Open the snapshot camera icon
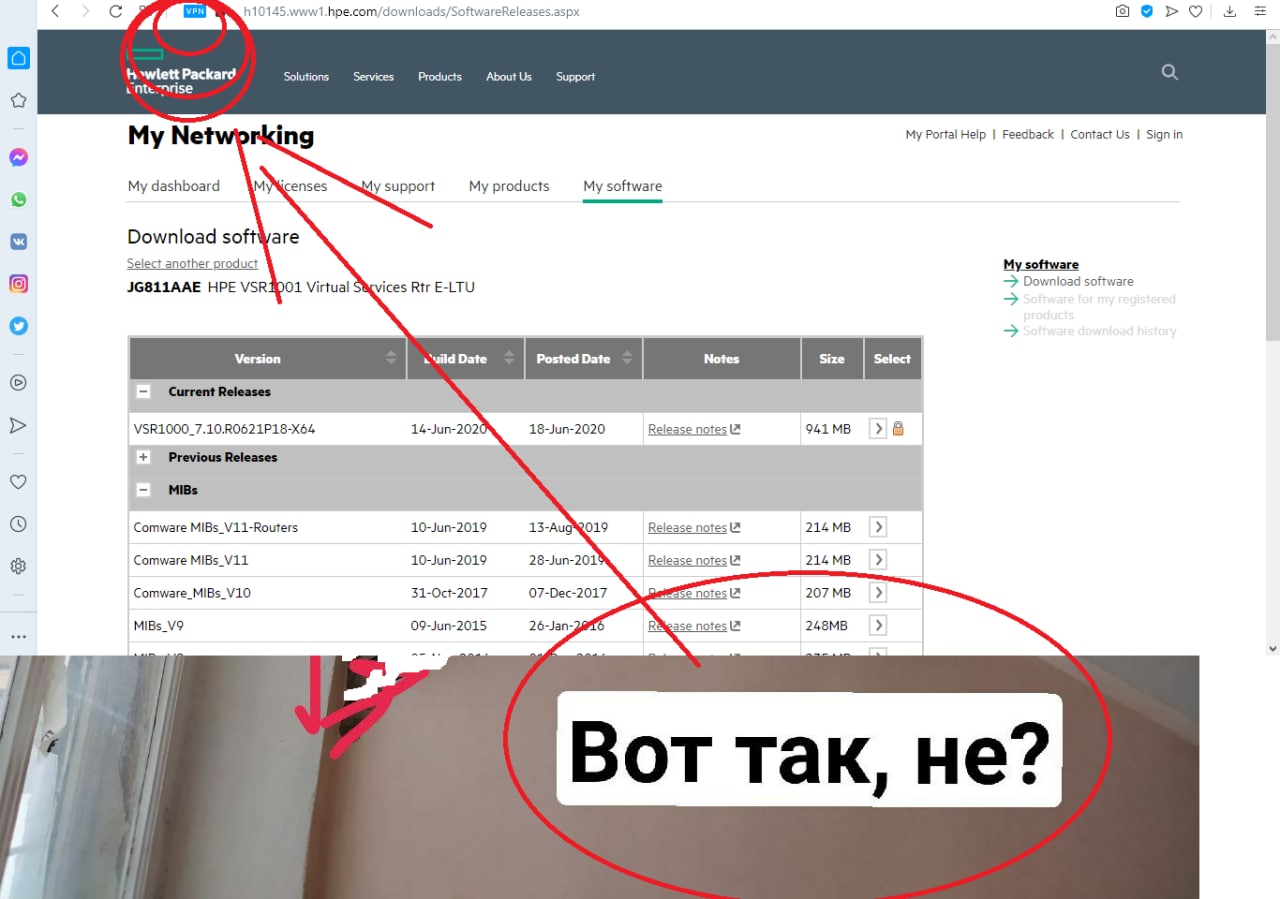 (1123, 12)
